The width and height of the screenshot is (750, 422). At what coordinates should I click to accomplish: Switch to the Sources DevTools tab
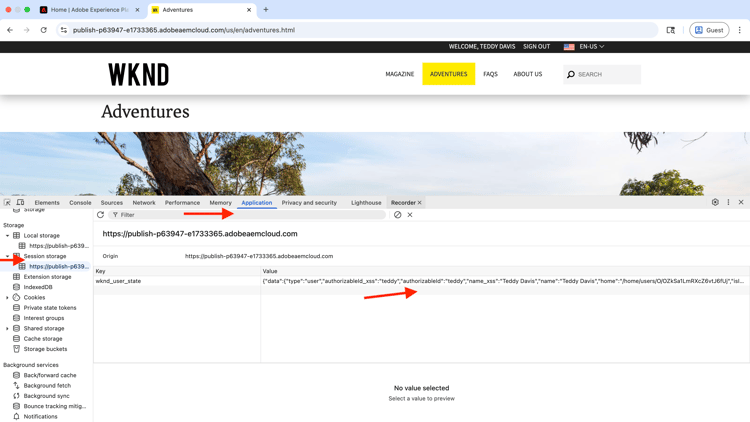click(111, 203)
